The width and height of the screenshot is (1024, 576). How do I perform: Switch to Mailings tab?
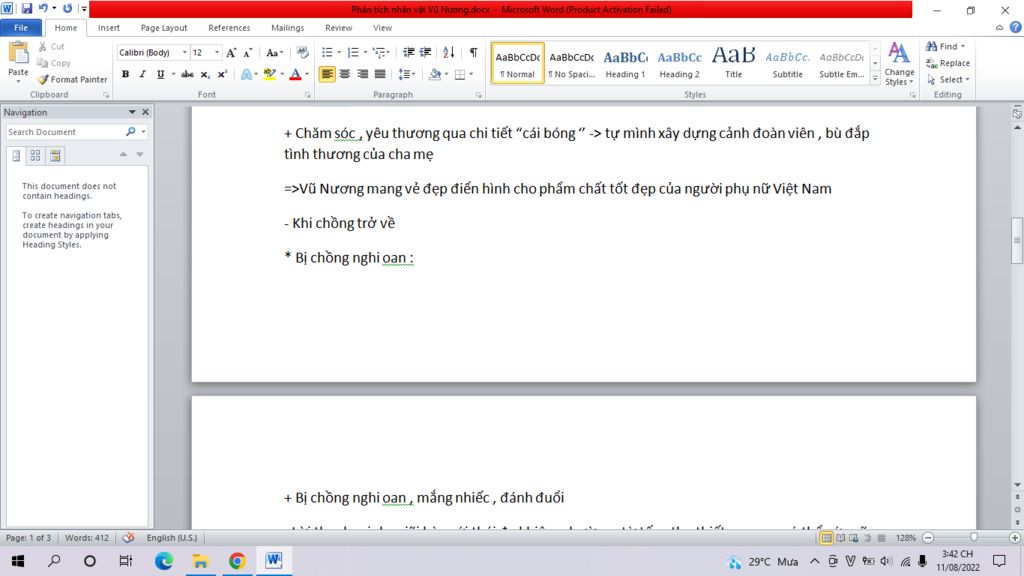point(287,27)
